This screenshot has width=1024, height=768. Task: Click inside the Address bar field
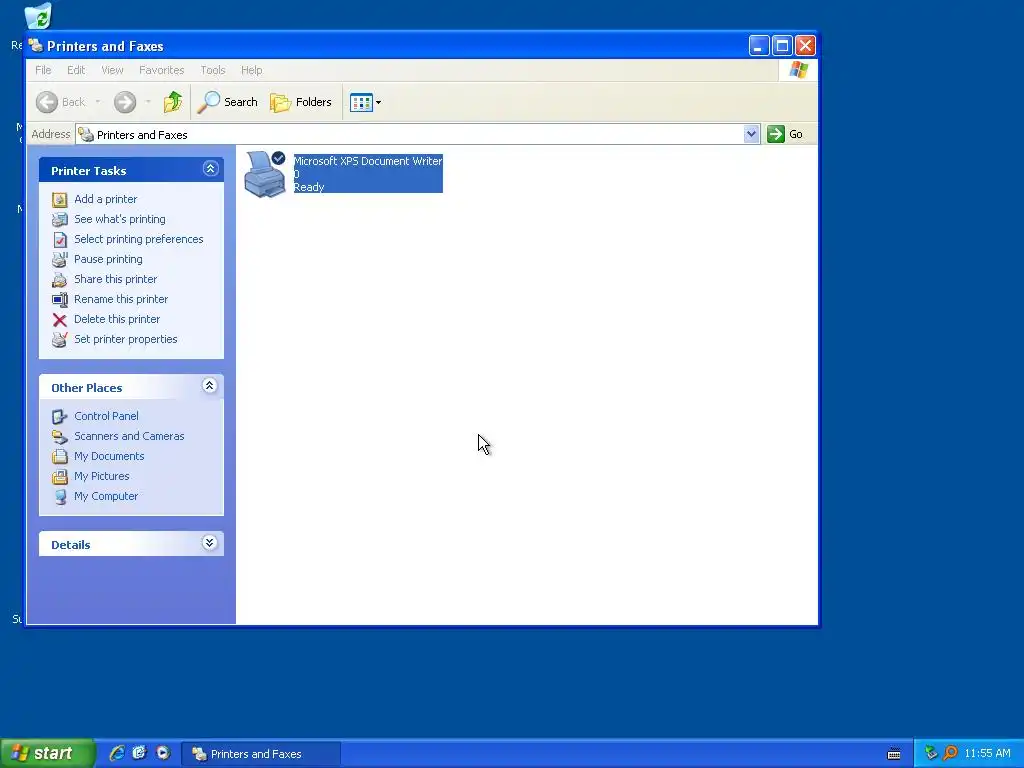tap(417, 135)
